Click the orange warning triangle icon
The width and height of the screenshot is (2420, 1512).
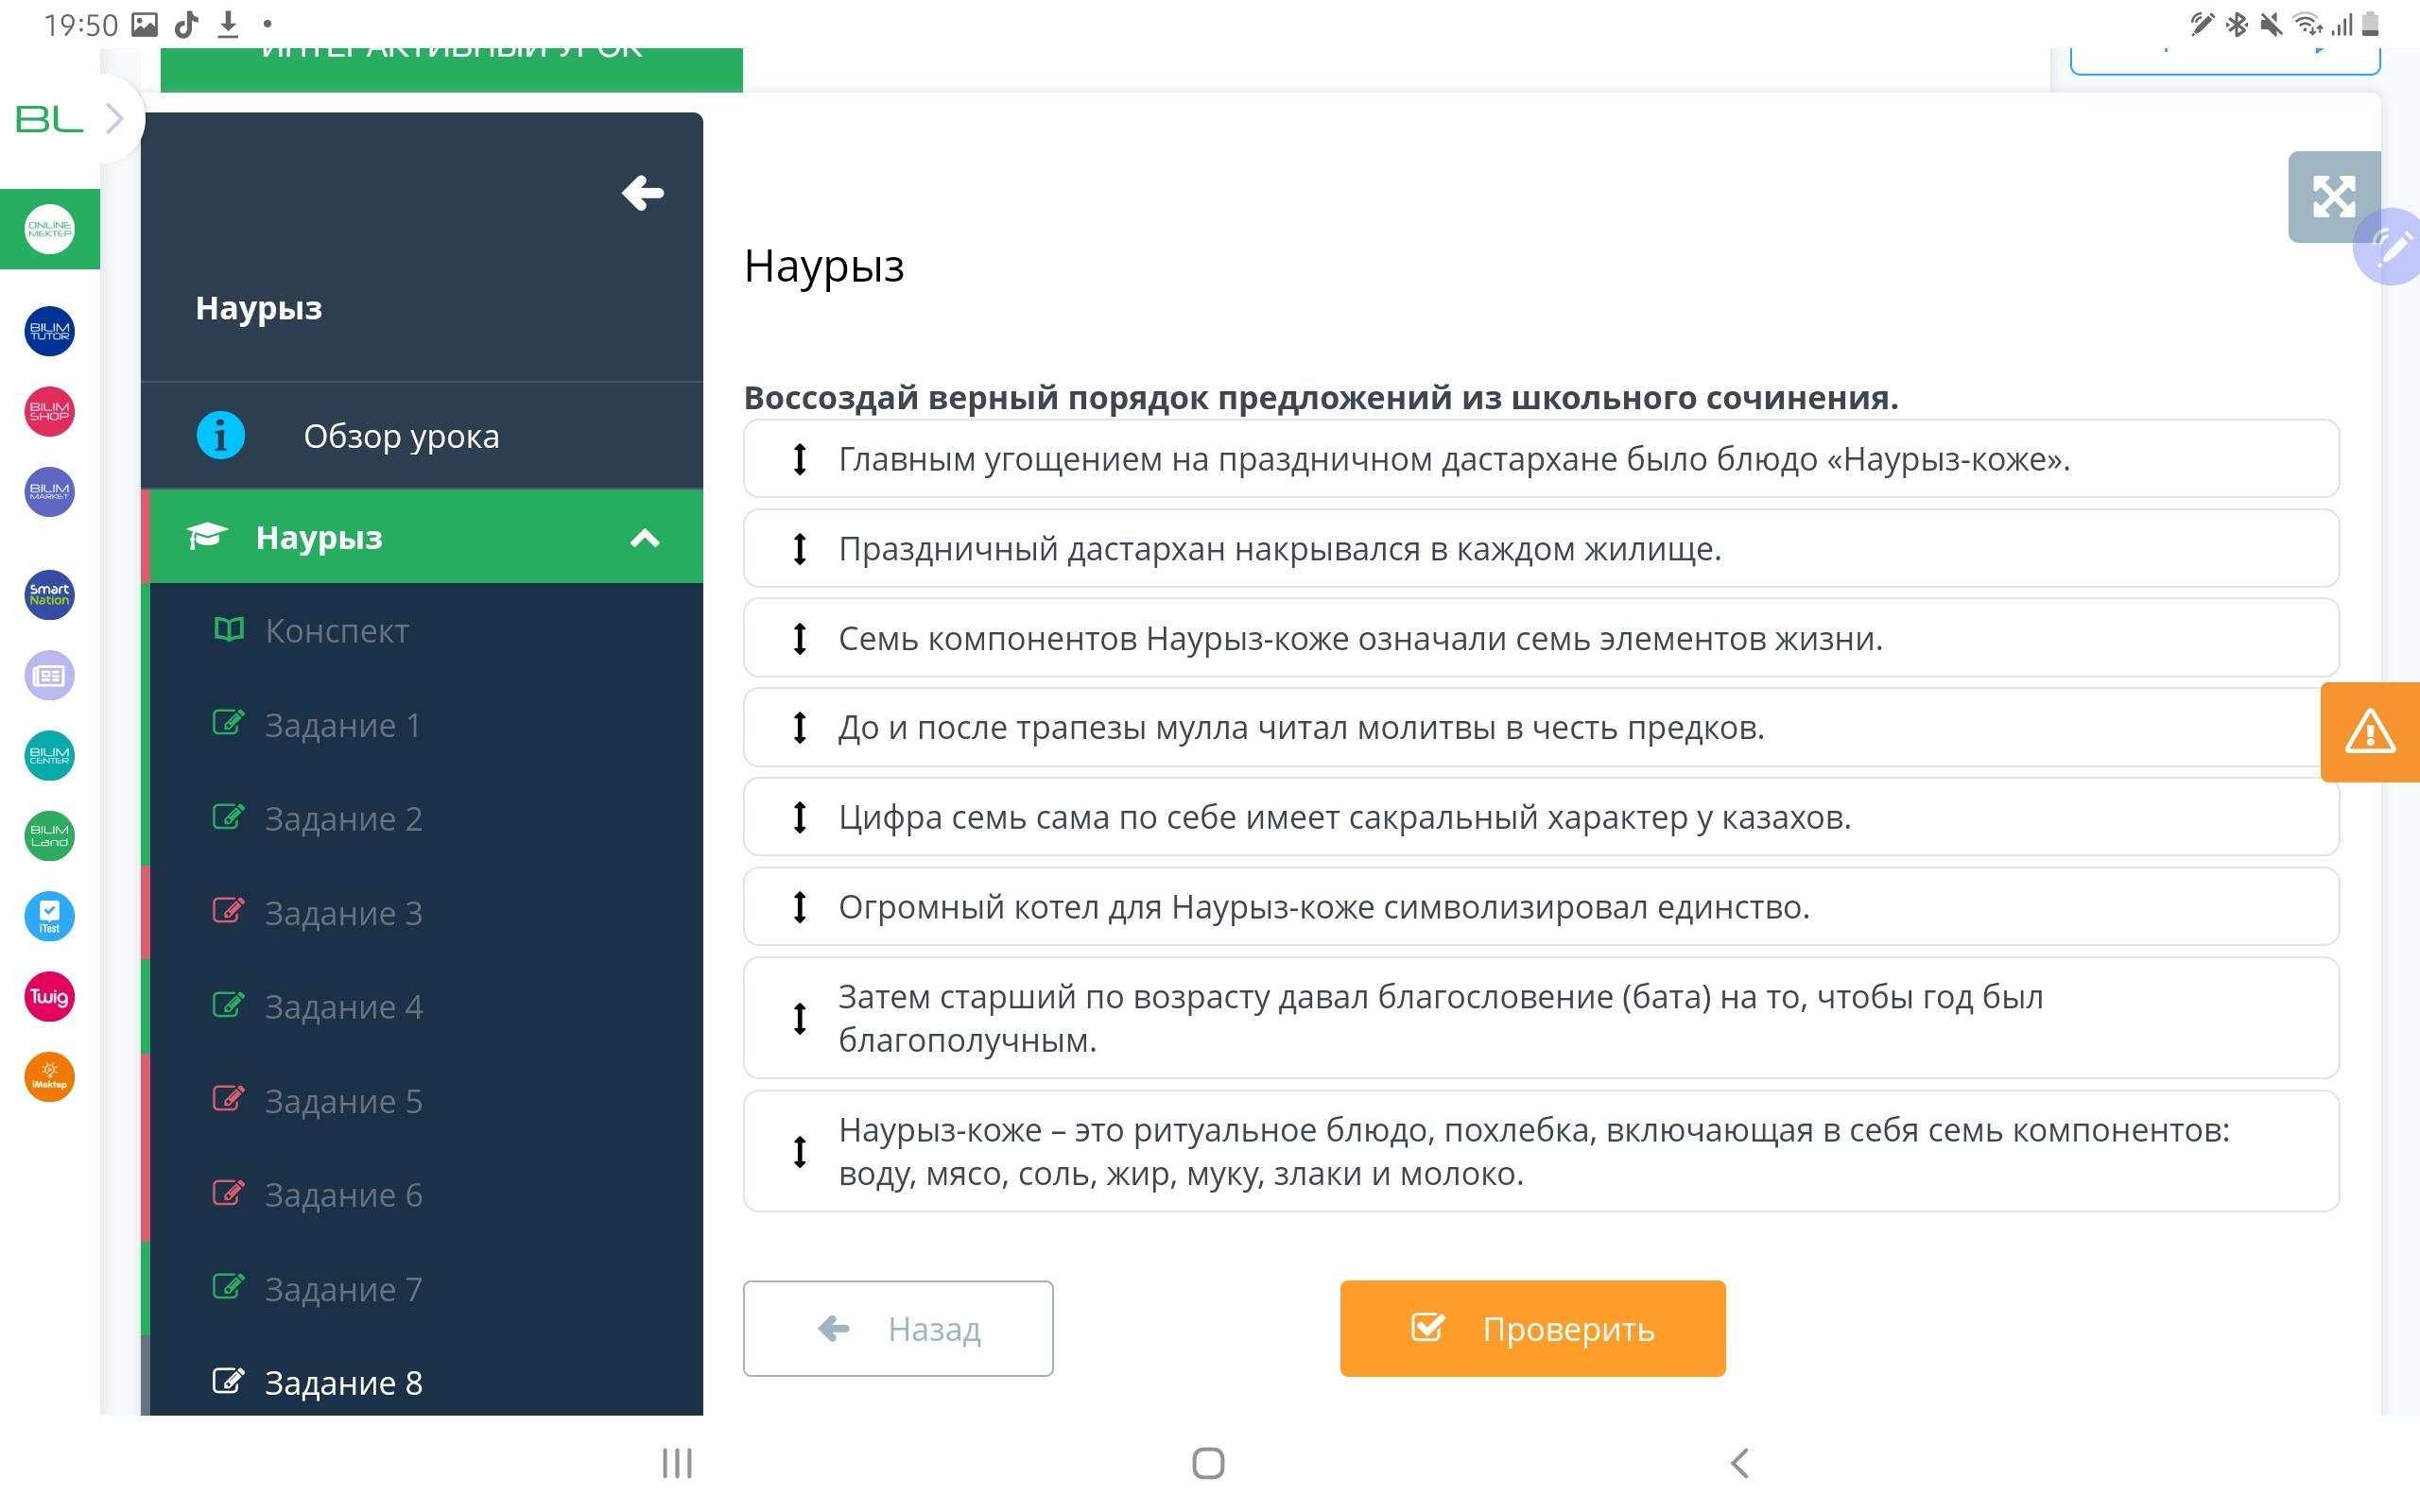click(x=2369, y=731)
